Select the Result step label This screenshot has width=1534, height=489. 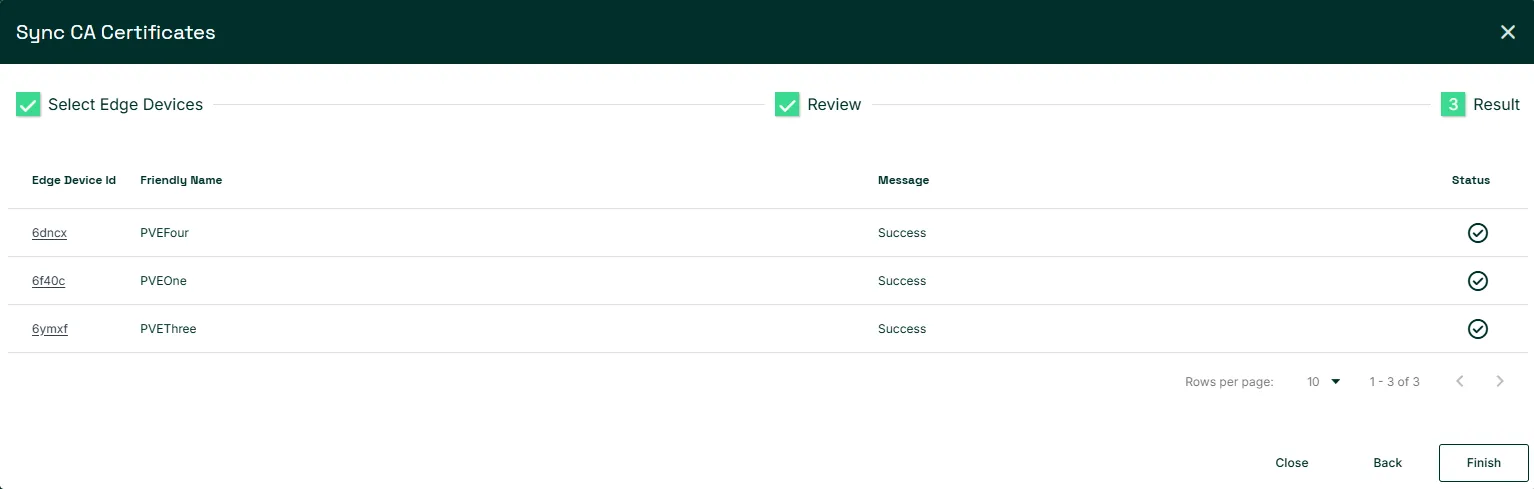point(1496,104)
